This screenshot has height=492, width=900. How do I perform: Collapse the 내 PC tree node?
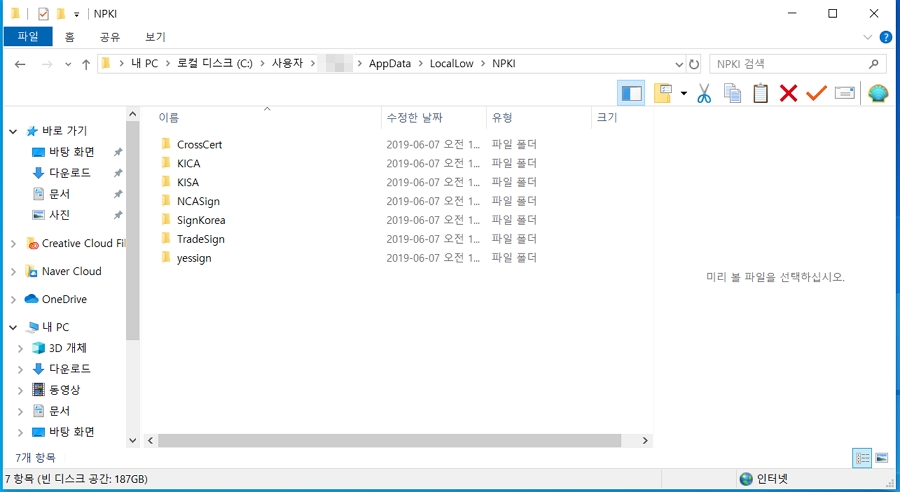point(13,327)
